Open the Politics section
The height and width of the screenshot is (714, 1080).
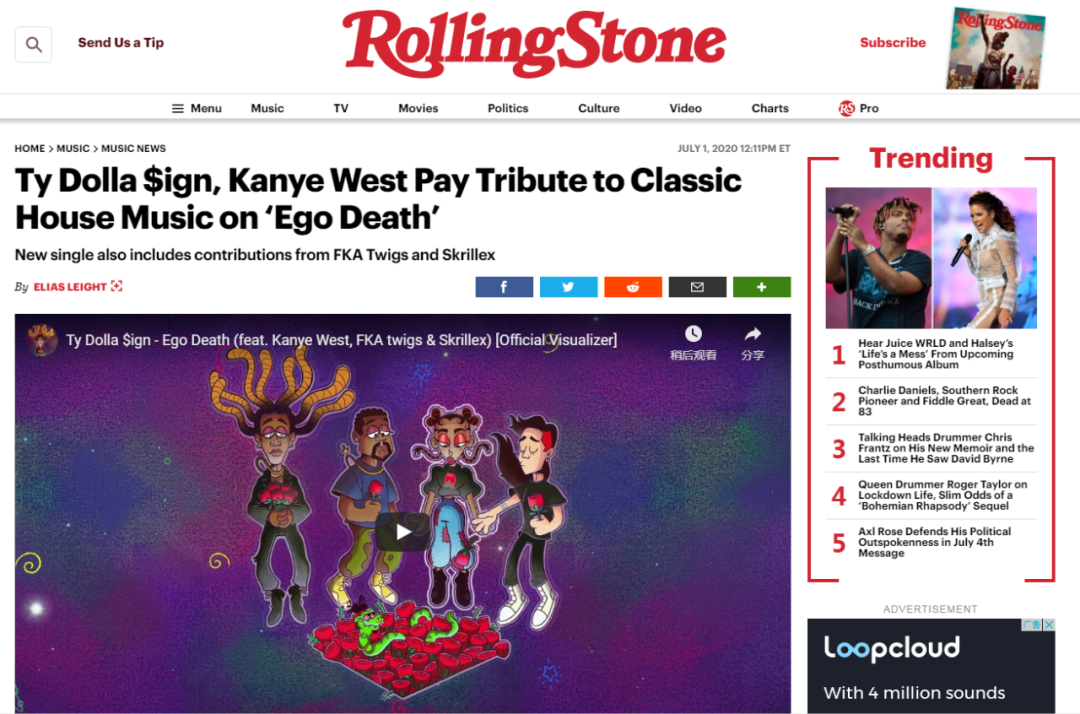(x=508, y=108)
